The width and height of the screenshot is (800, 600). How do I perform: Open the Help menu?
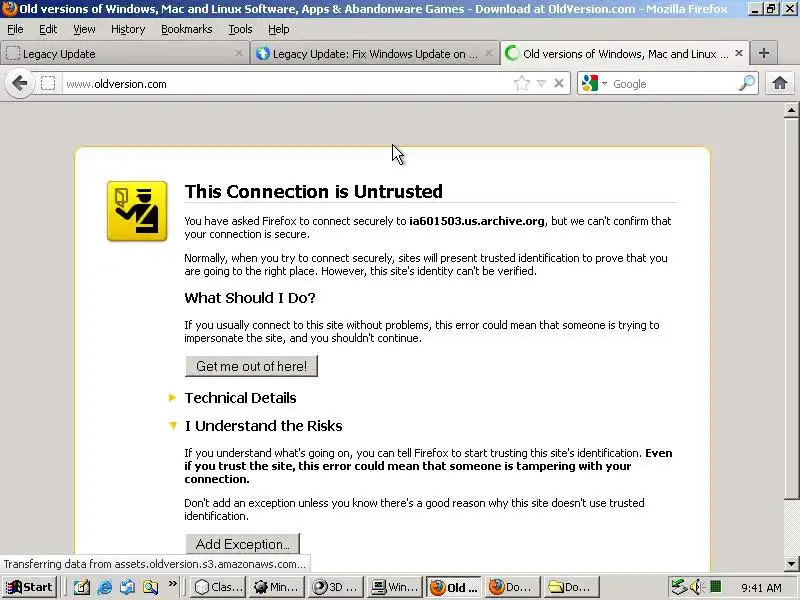click(x=279, y=29)
